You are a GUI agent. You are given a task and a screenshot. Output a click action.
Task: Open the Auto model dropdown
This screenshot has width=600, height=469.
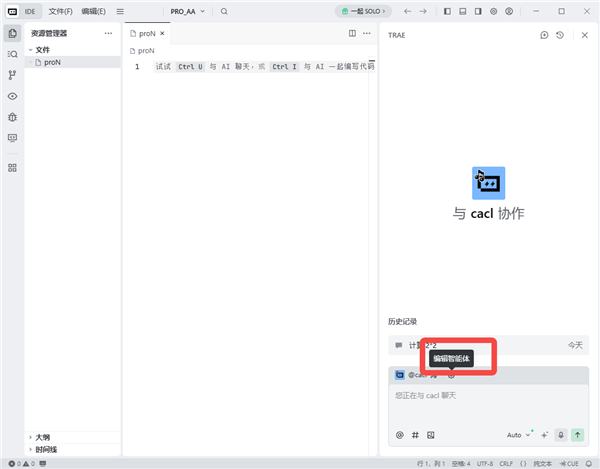tap(519, 435)
